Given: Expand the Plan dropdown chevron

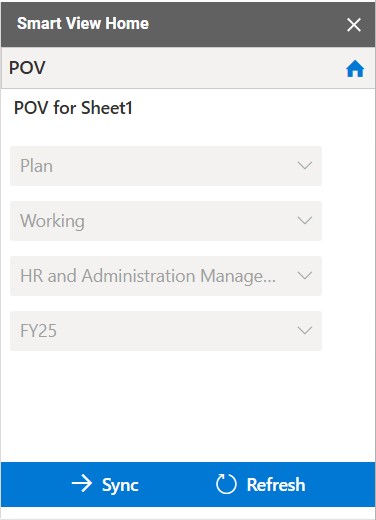Looking at the screenshot, I should [x=305, y=166].
